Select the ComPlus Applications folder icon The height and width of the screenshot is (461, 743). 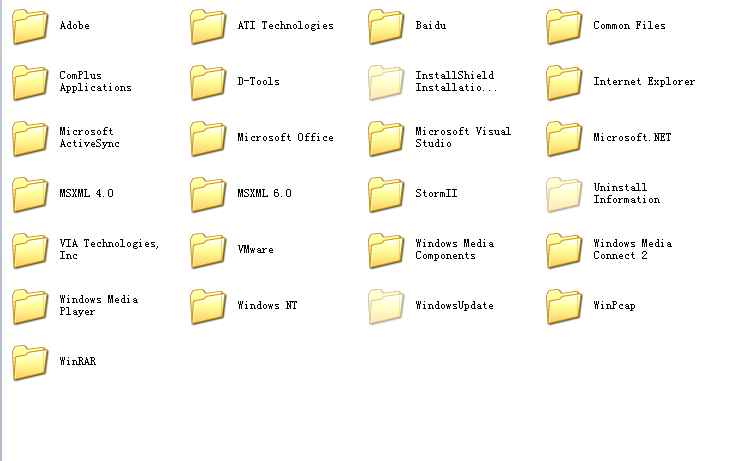point(30,83)
